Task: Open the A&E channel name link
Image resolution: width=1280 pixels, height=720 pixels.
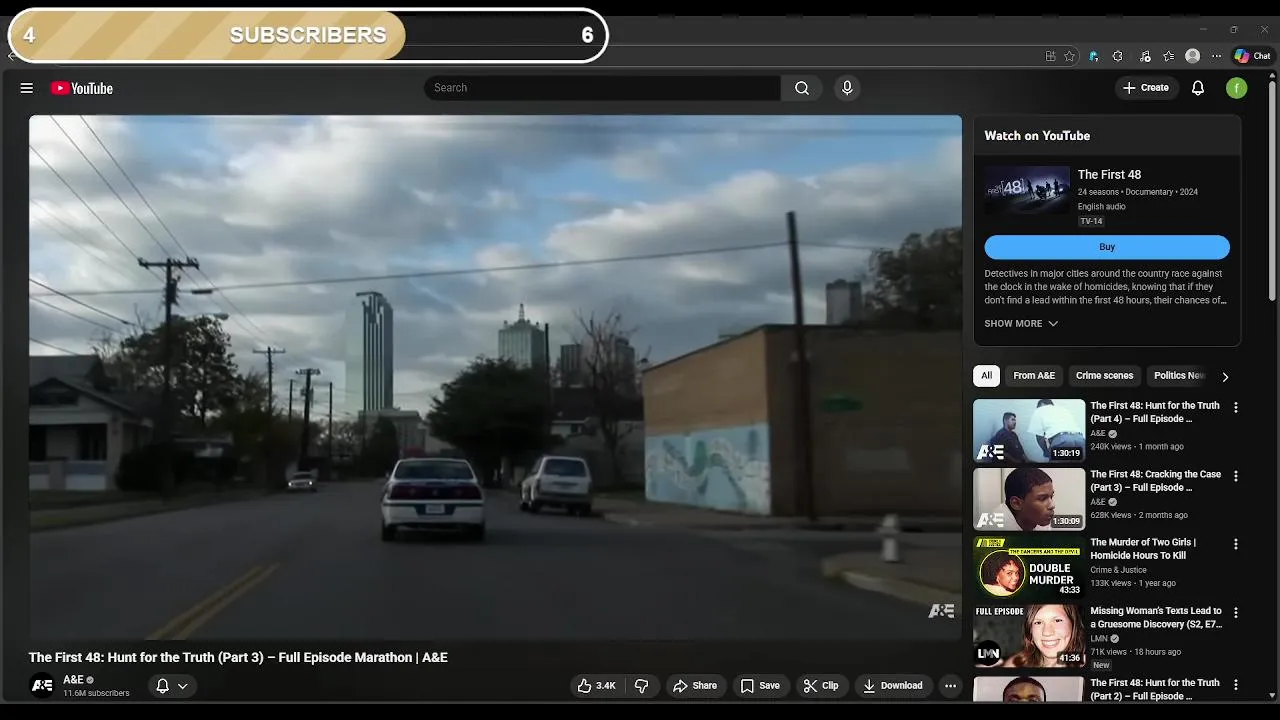Action: click(73, 680)
